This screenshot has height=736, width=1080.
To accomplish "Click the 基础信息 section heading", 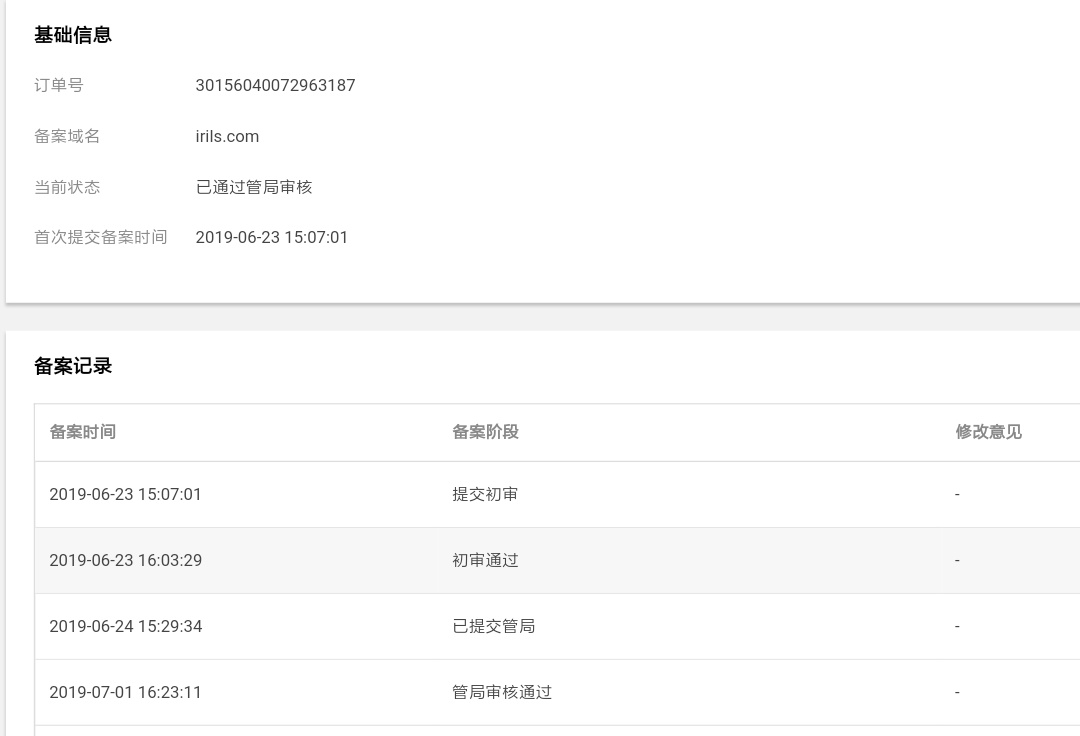I will tap(73, 35).
